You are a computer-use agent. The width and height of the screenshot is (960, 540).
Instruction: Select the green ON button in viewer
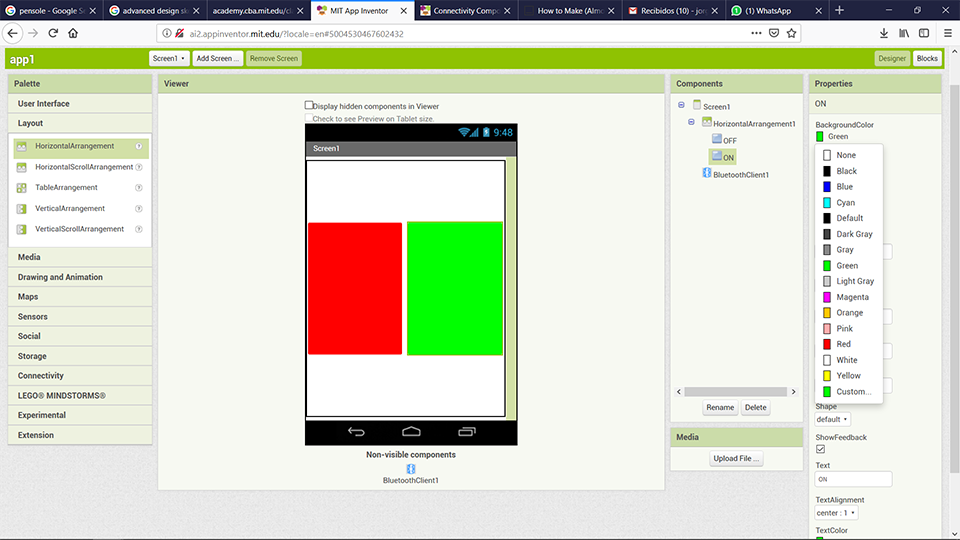pyautogui.click(x=455, y=288)
